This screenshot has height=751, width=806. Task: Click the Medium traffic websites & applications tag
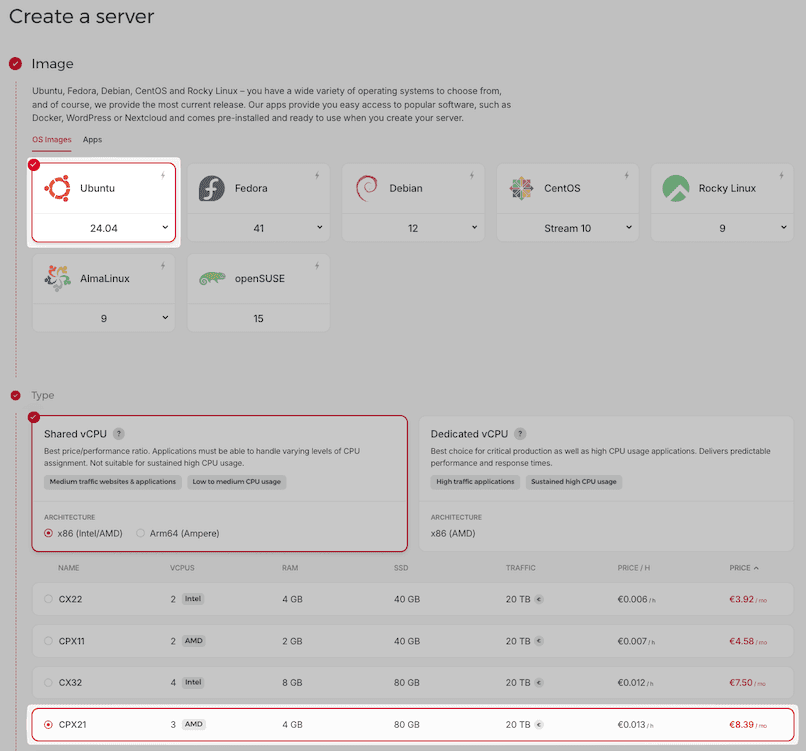tap(113, 482)
